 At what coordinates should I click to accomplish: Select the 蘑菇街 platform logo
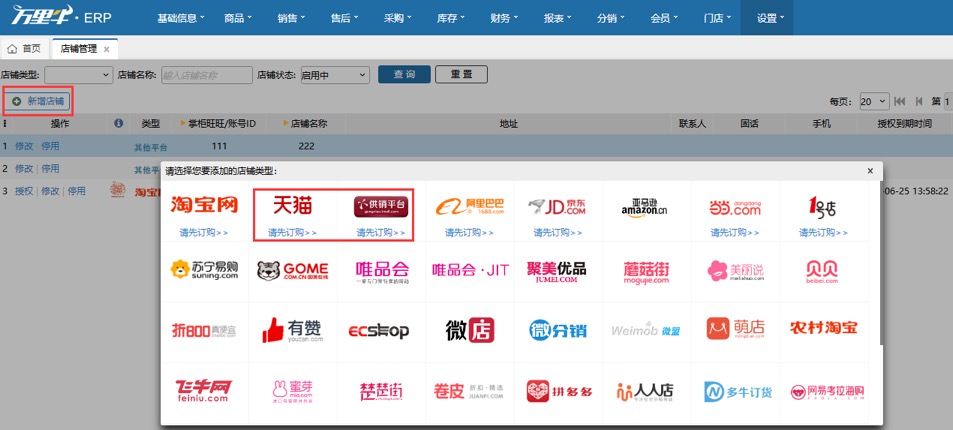646,271
